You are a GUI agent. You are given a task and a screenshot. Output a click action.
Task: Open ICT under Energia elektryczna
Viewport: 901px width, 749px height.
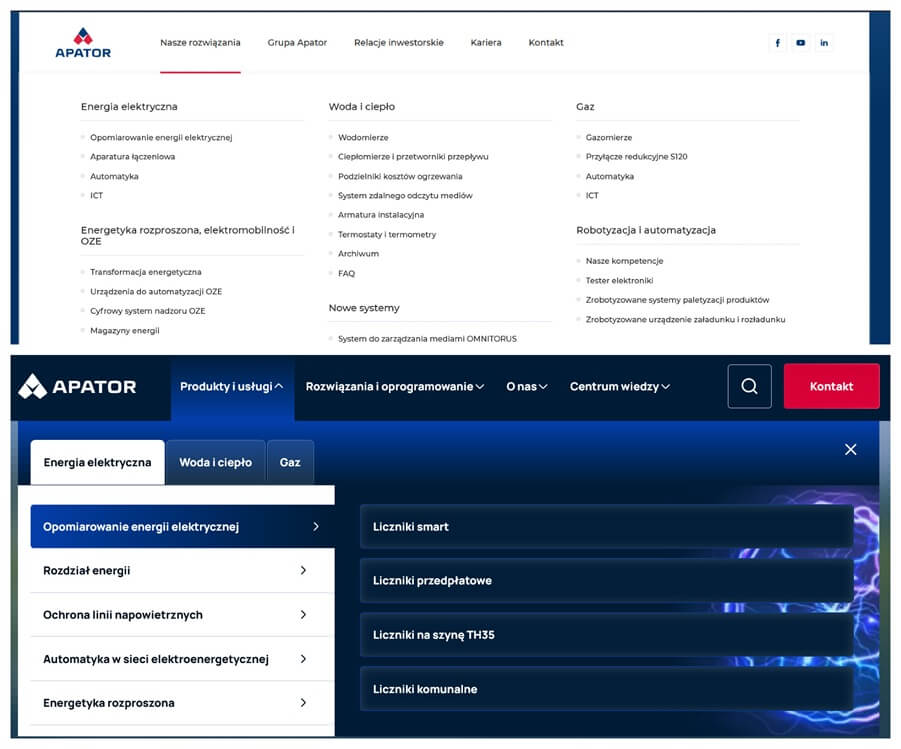(x=97, y=195)
